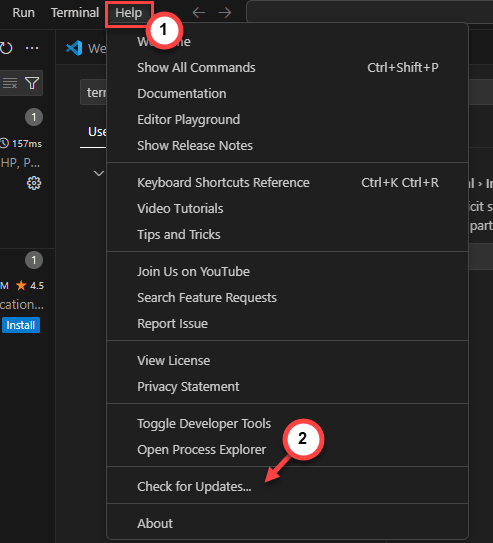The width and height of the screenshot is (493, 543).
Task: Open Keyboard Shortcuts Reference
Action: click(x=287, y=183)
